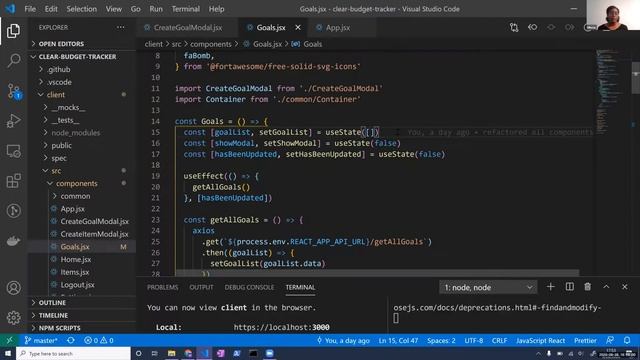Open the Selection menu
This screenshot has width=640, height=360.
(x=82, y=9)
